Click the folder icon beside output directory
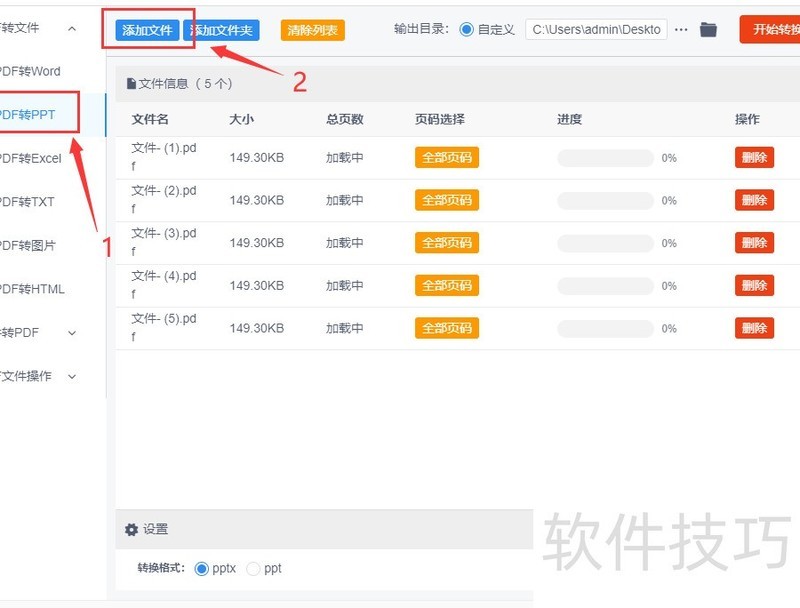 coord(709,29)
